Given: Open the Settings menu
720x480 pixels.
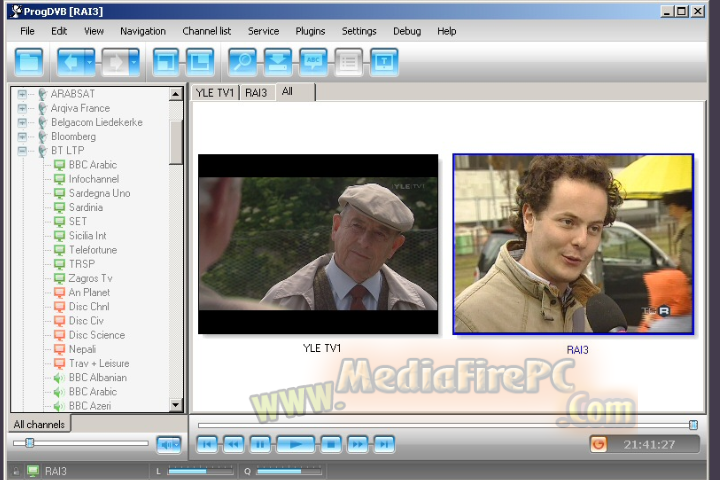Looking at the screenshot, I should coord(359,31).
